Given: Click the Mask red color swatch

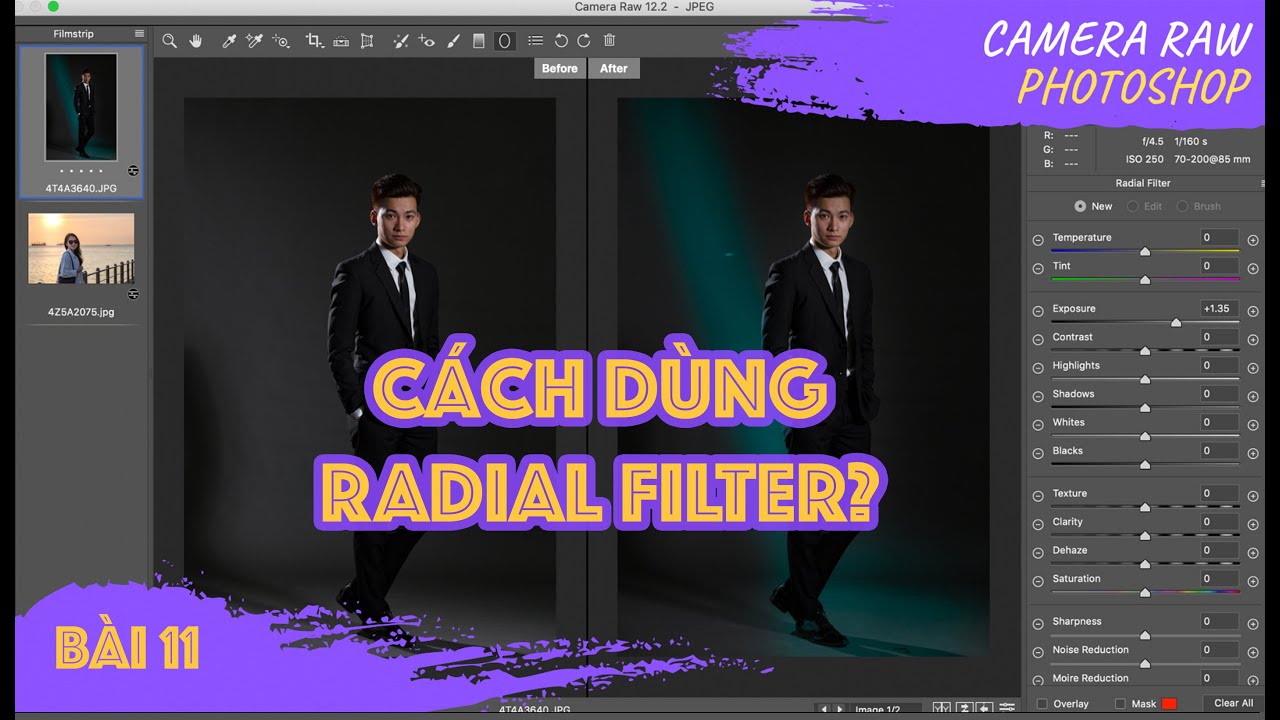Looking at the screenshot, I should pyautogui.click(x=1169, y=704).
